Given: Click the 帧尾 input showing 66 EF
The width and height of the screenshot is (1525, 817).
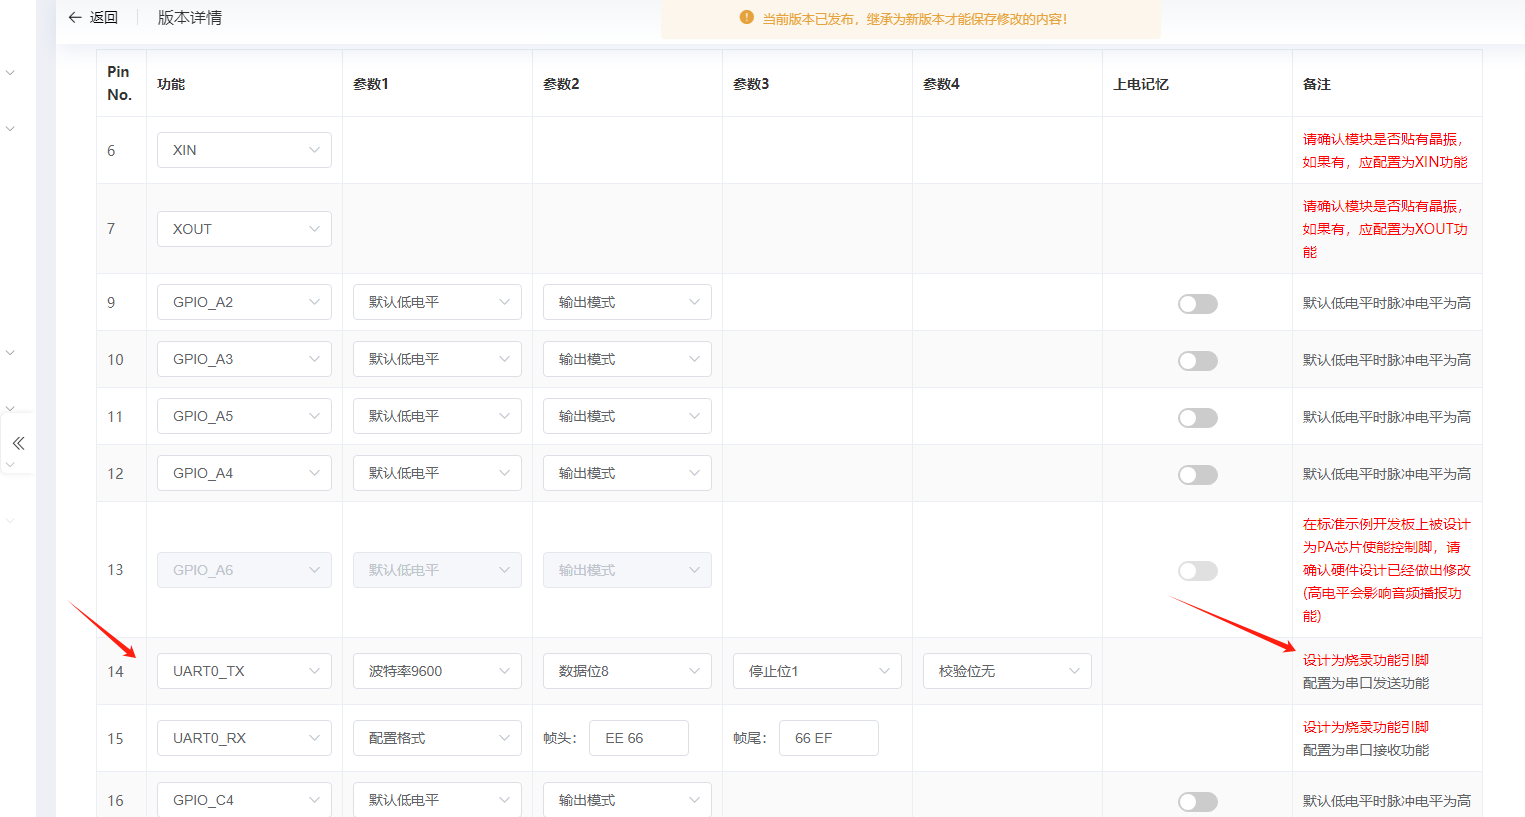Looking at the screenshot, I should pyautogui.click(x=828, y=738).
